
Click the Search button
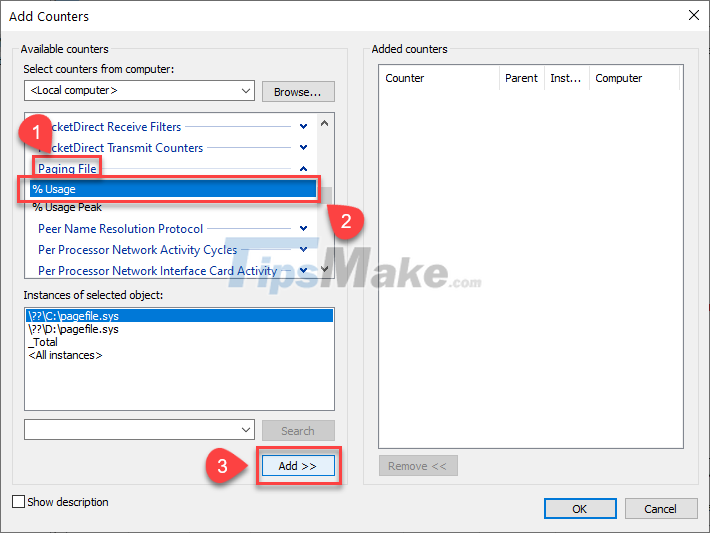point(298,431)
